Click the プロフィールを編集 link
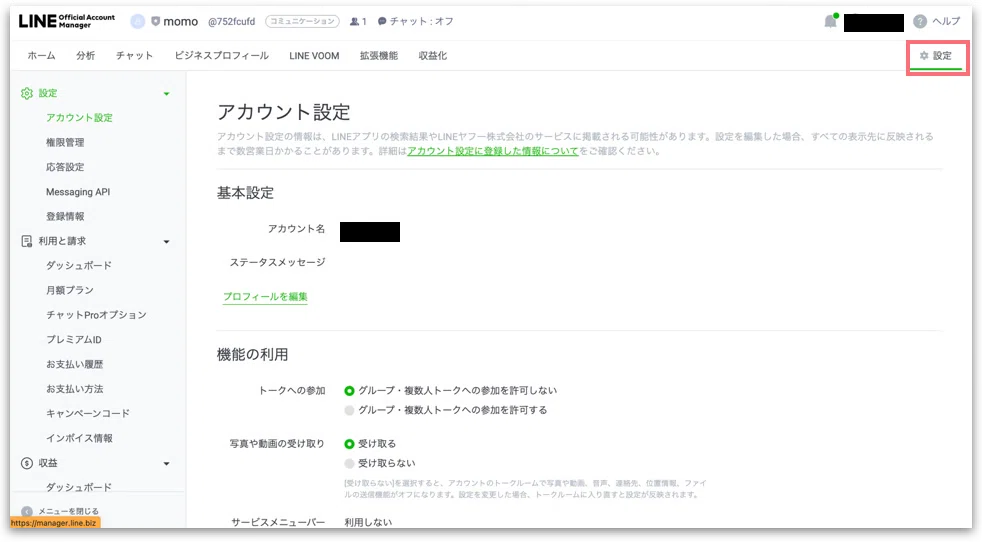Viewport: 982px width, 542px height. (x=266, y=297)
